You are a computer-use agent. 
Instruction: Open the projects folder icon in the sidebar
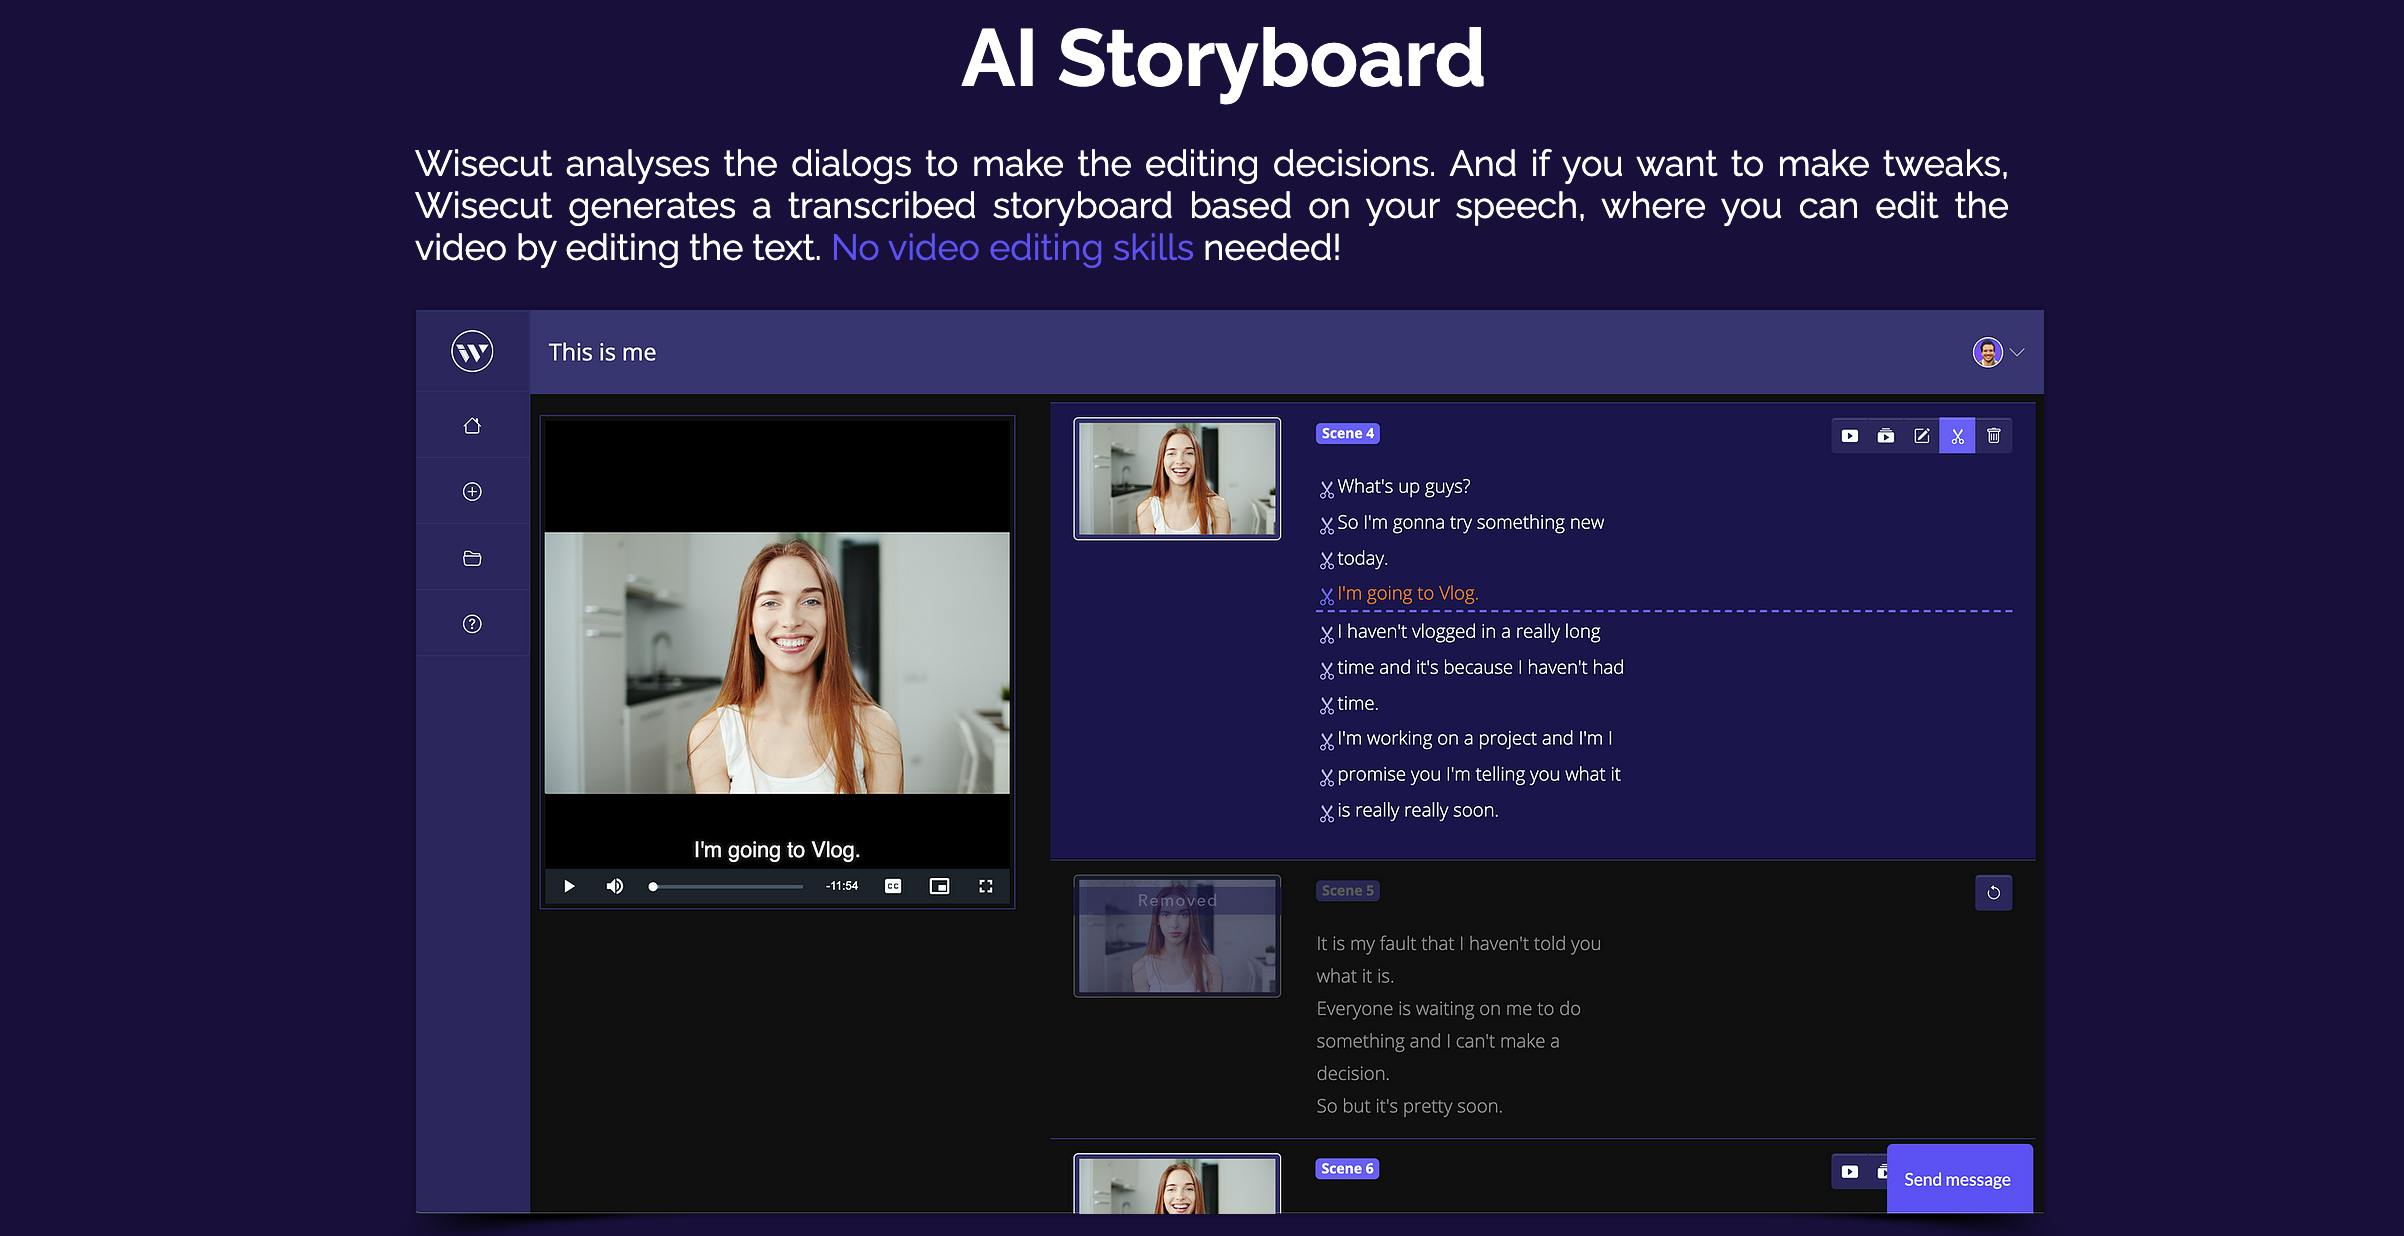pos(472,558)
